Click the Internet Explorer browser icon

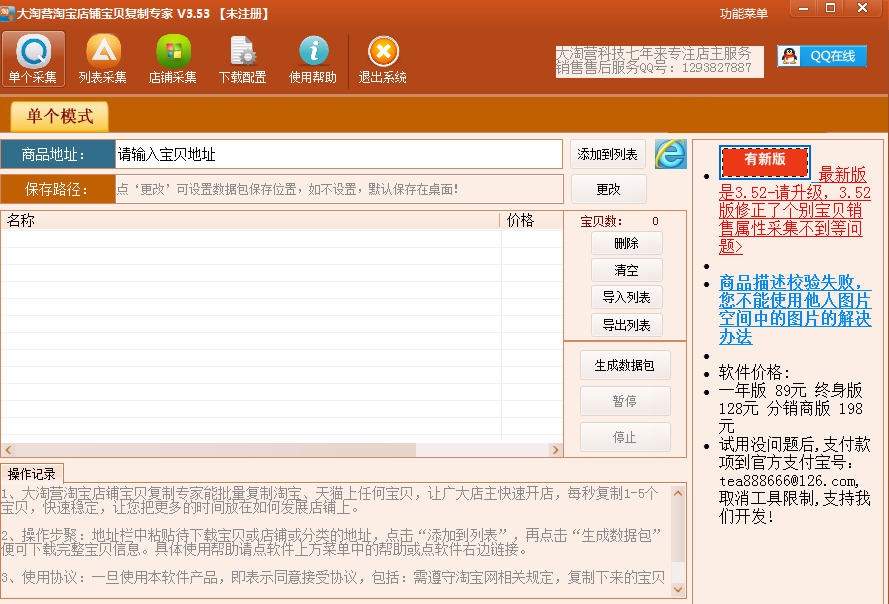[670, 154]
